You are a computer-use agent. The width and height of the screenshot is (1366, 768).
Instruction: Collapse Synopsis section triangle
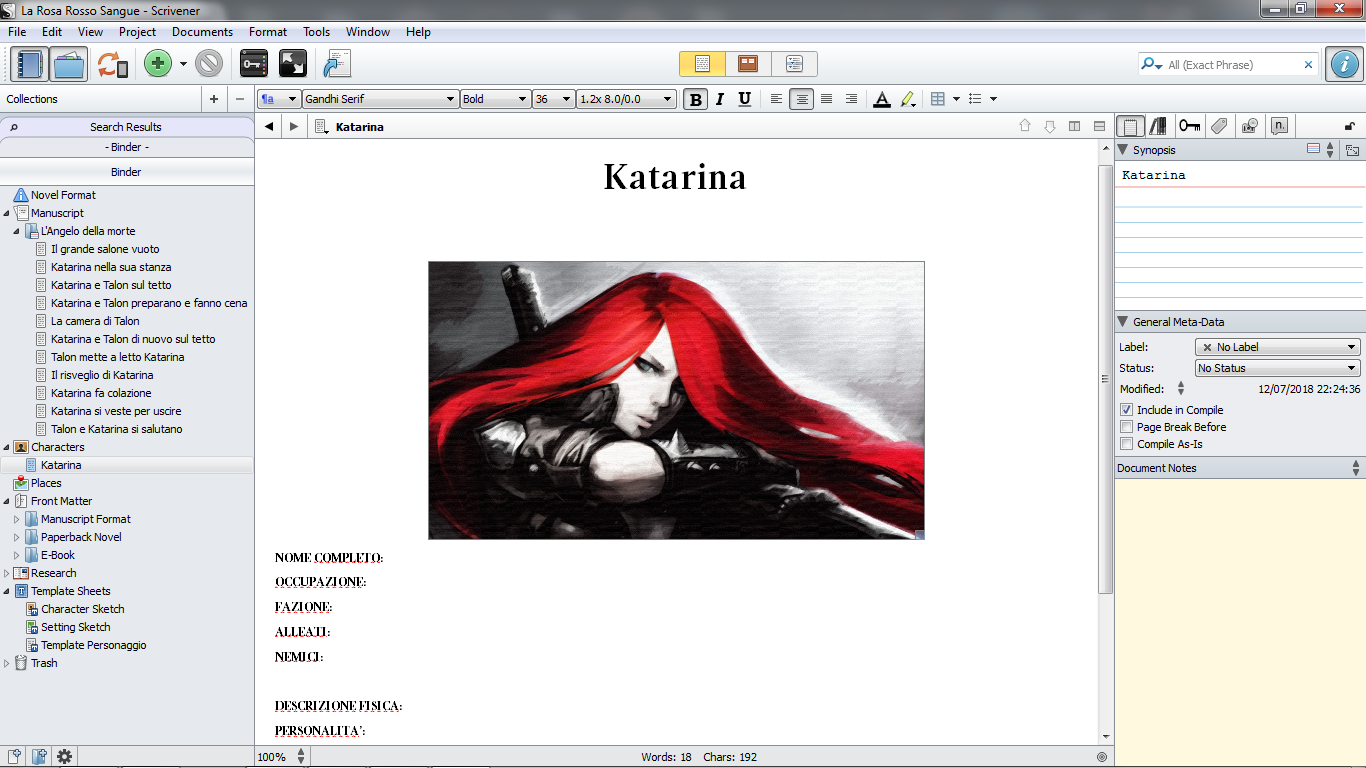point(1123,150)
